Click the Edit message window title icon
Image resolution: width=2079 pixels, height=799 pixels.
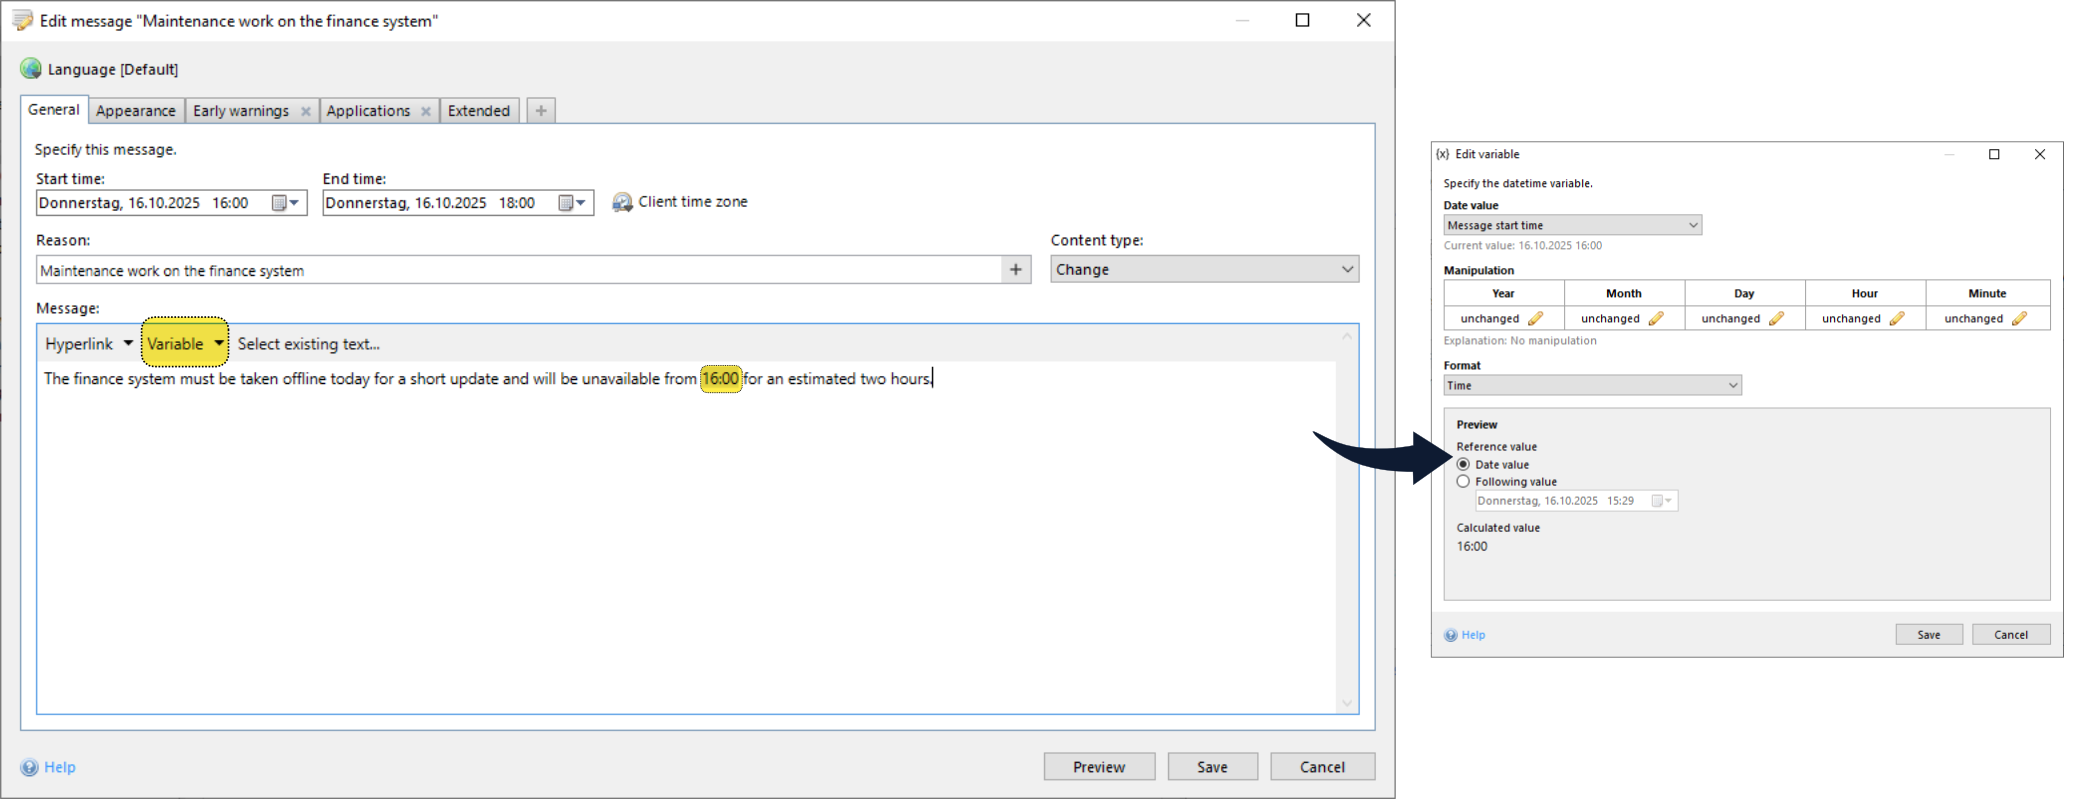tap(22, 21)
